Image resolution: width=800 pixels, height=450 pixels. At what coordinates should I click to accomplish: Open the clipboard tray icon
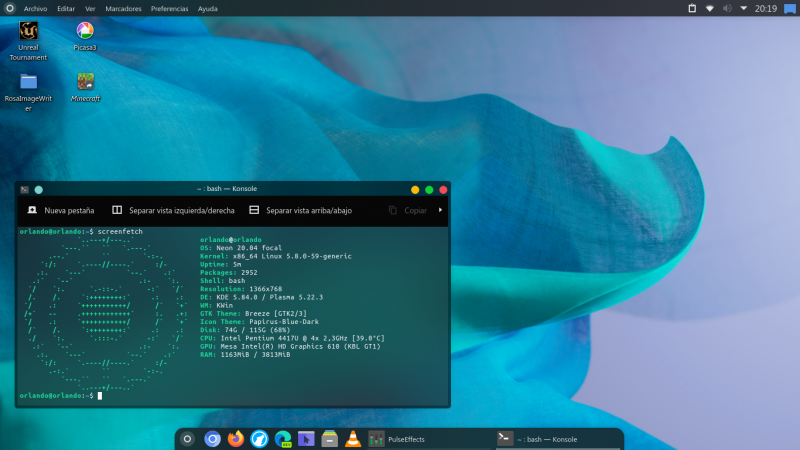click(691, 8)
